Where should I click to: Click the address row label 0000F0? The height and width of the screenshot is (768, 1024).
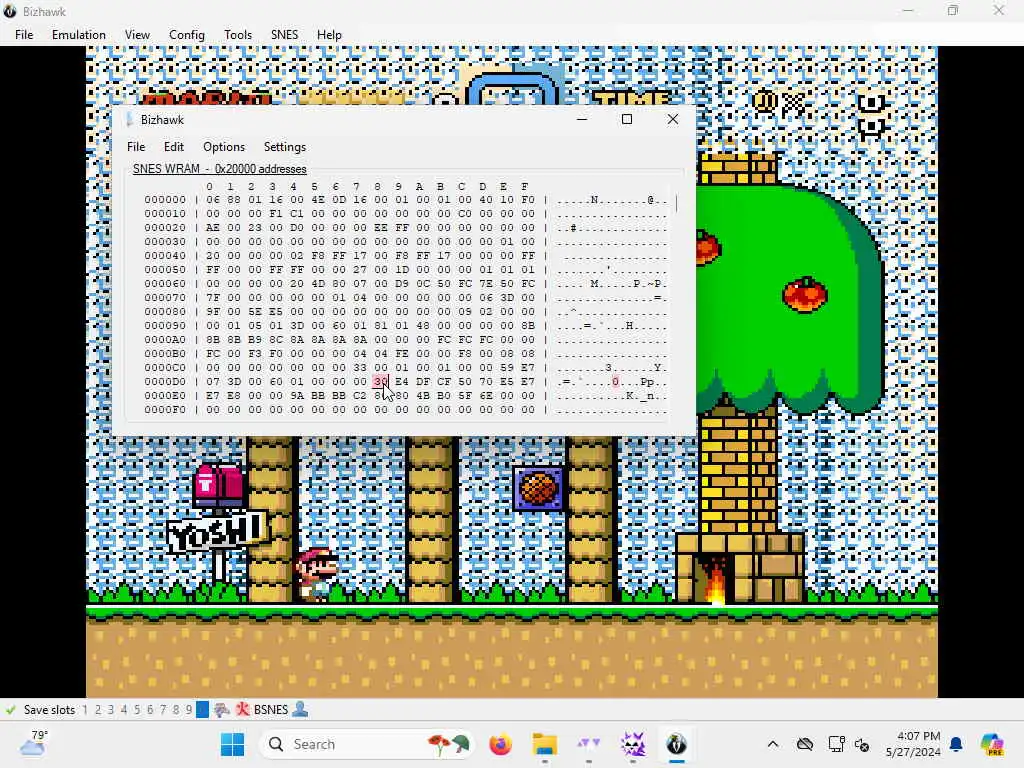coord(165,409)
